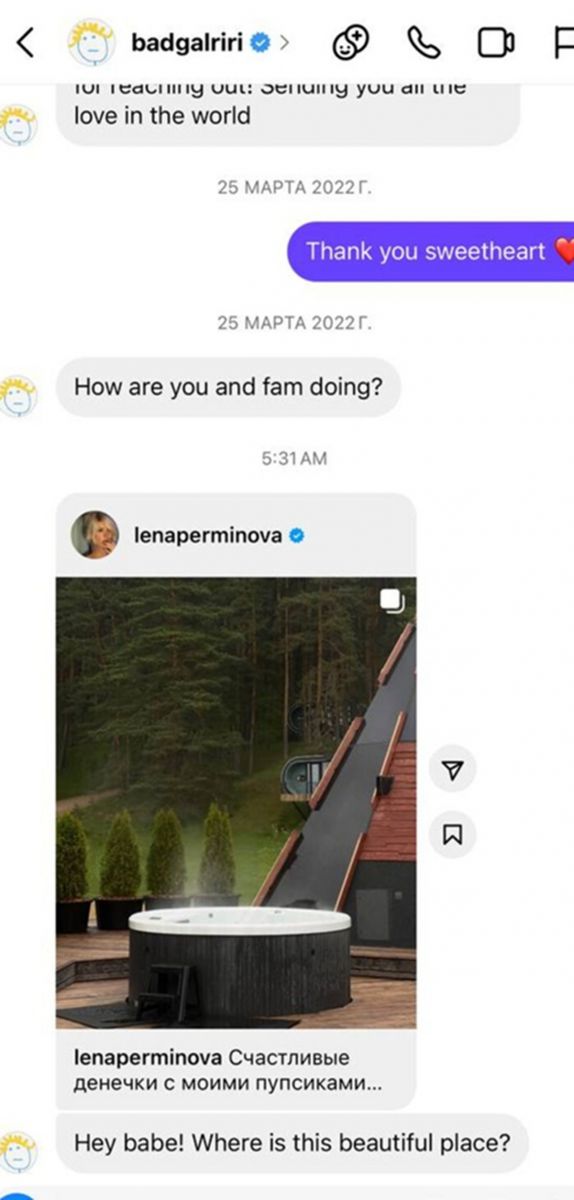Save shared post with bookmark icon

click(453, 834)
